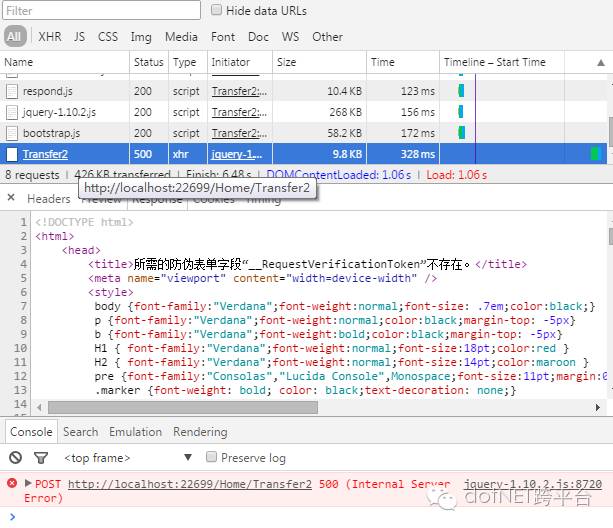Image resolution: width=613 pixels, height=528 pixels.
Task: Sort by the Status column header
Action: [x=149, y=62]
